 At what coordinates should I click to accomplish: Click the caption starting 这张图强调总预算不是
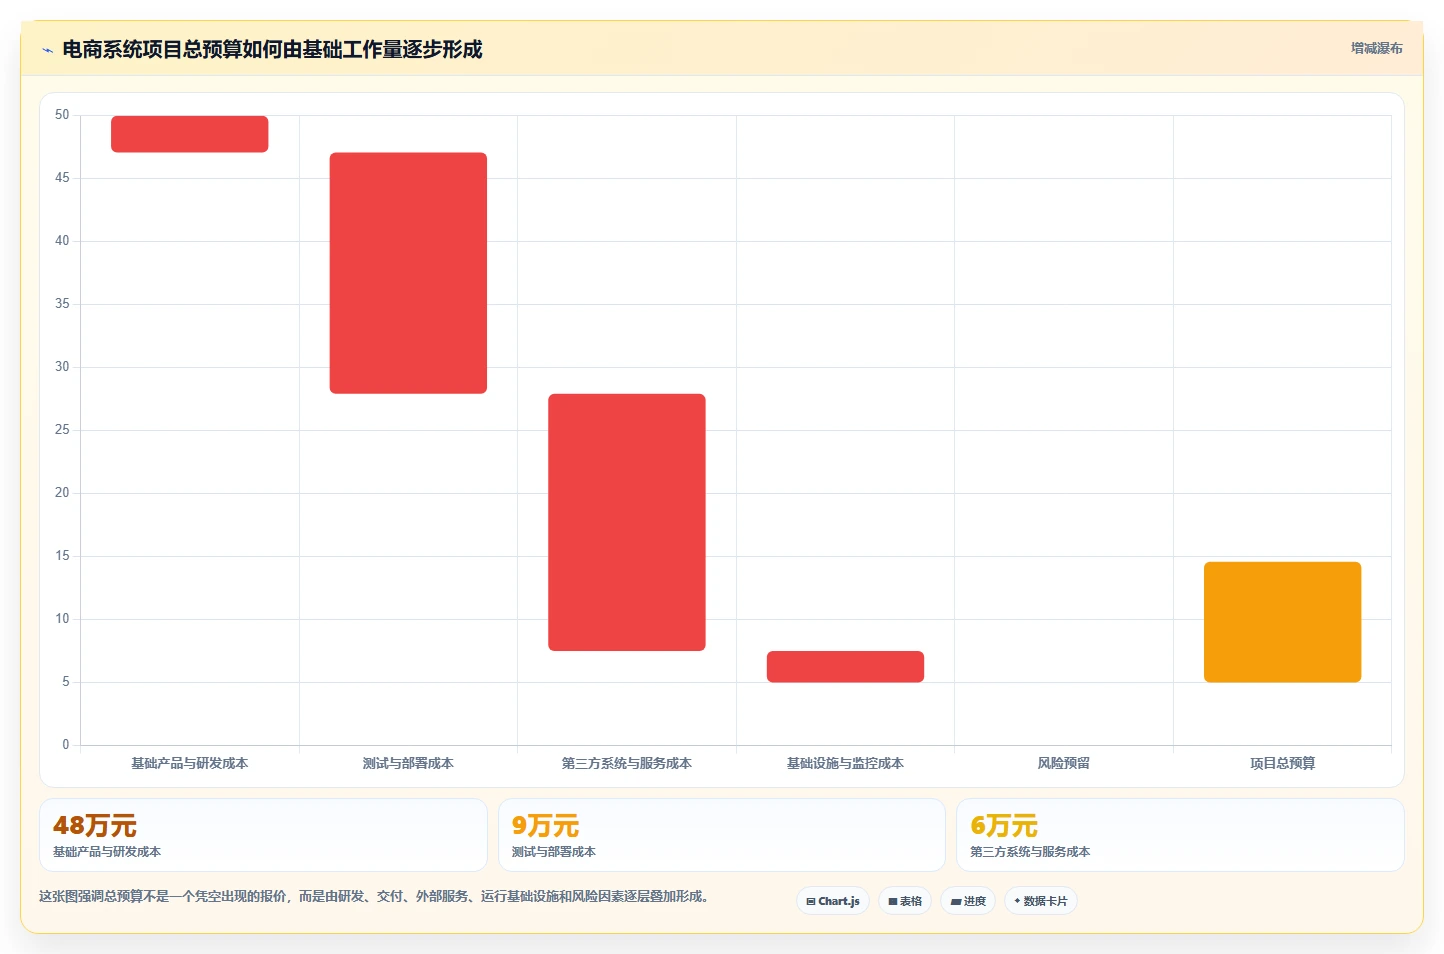(x=375, y=896)
